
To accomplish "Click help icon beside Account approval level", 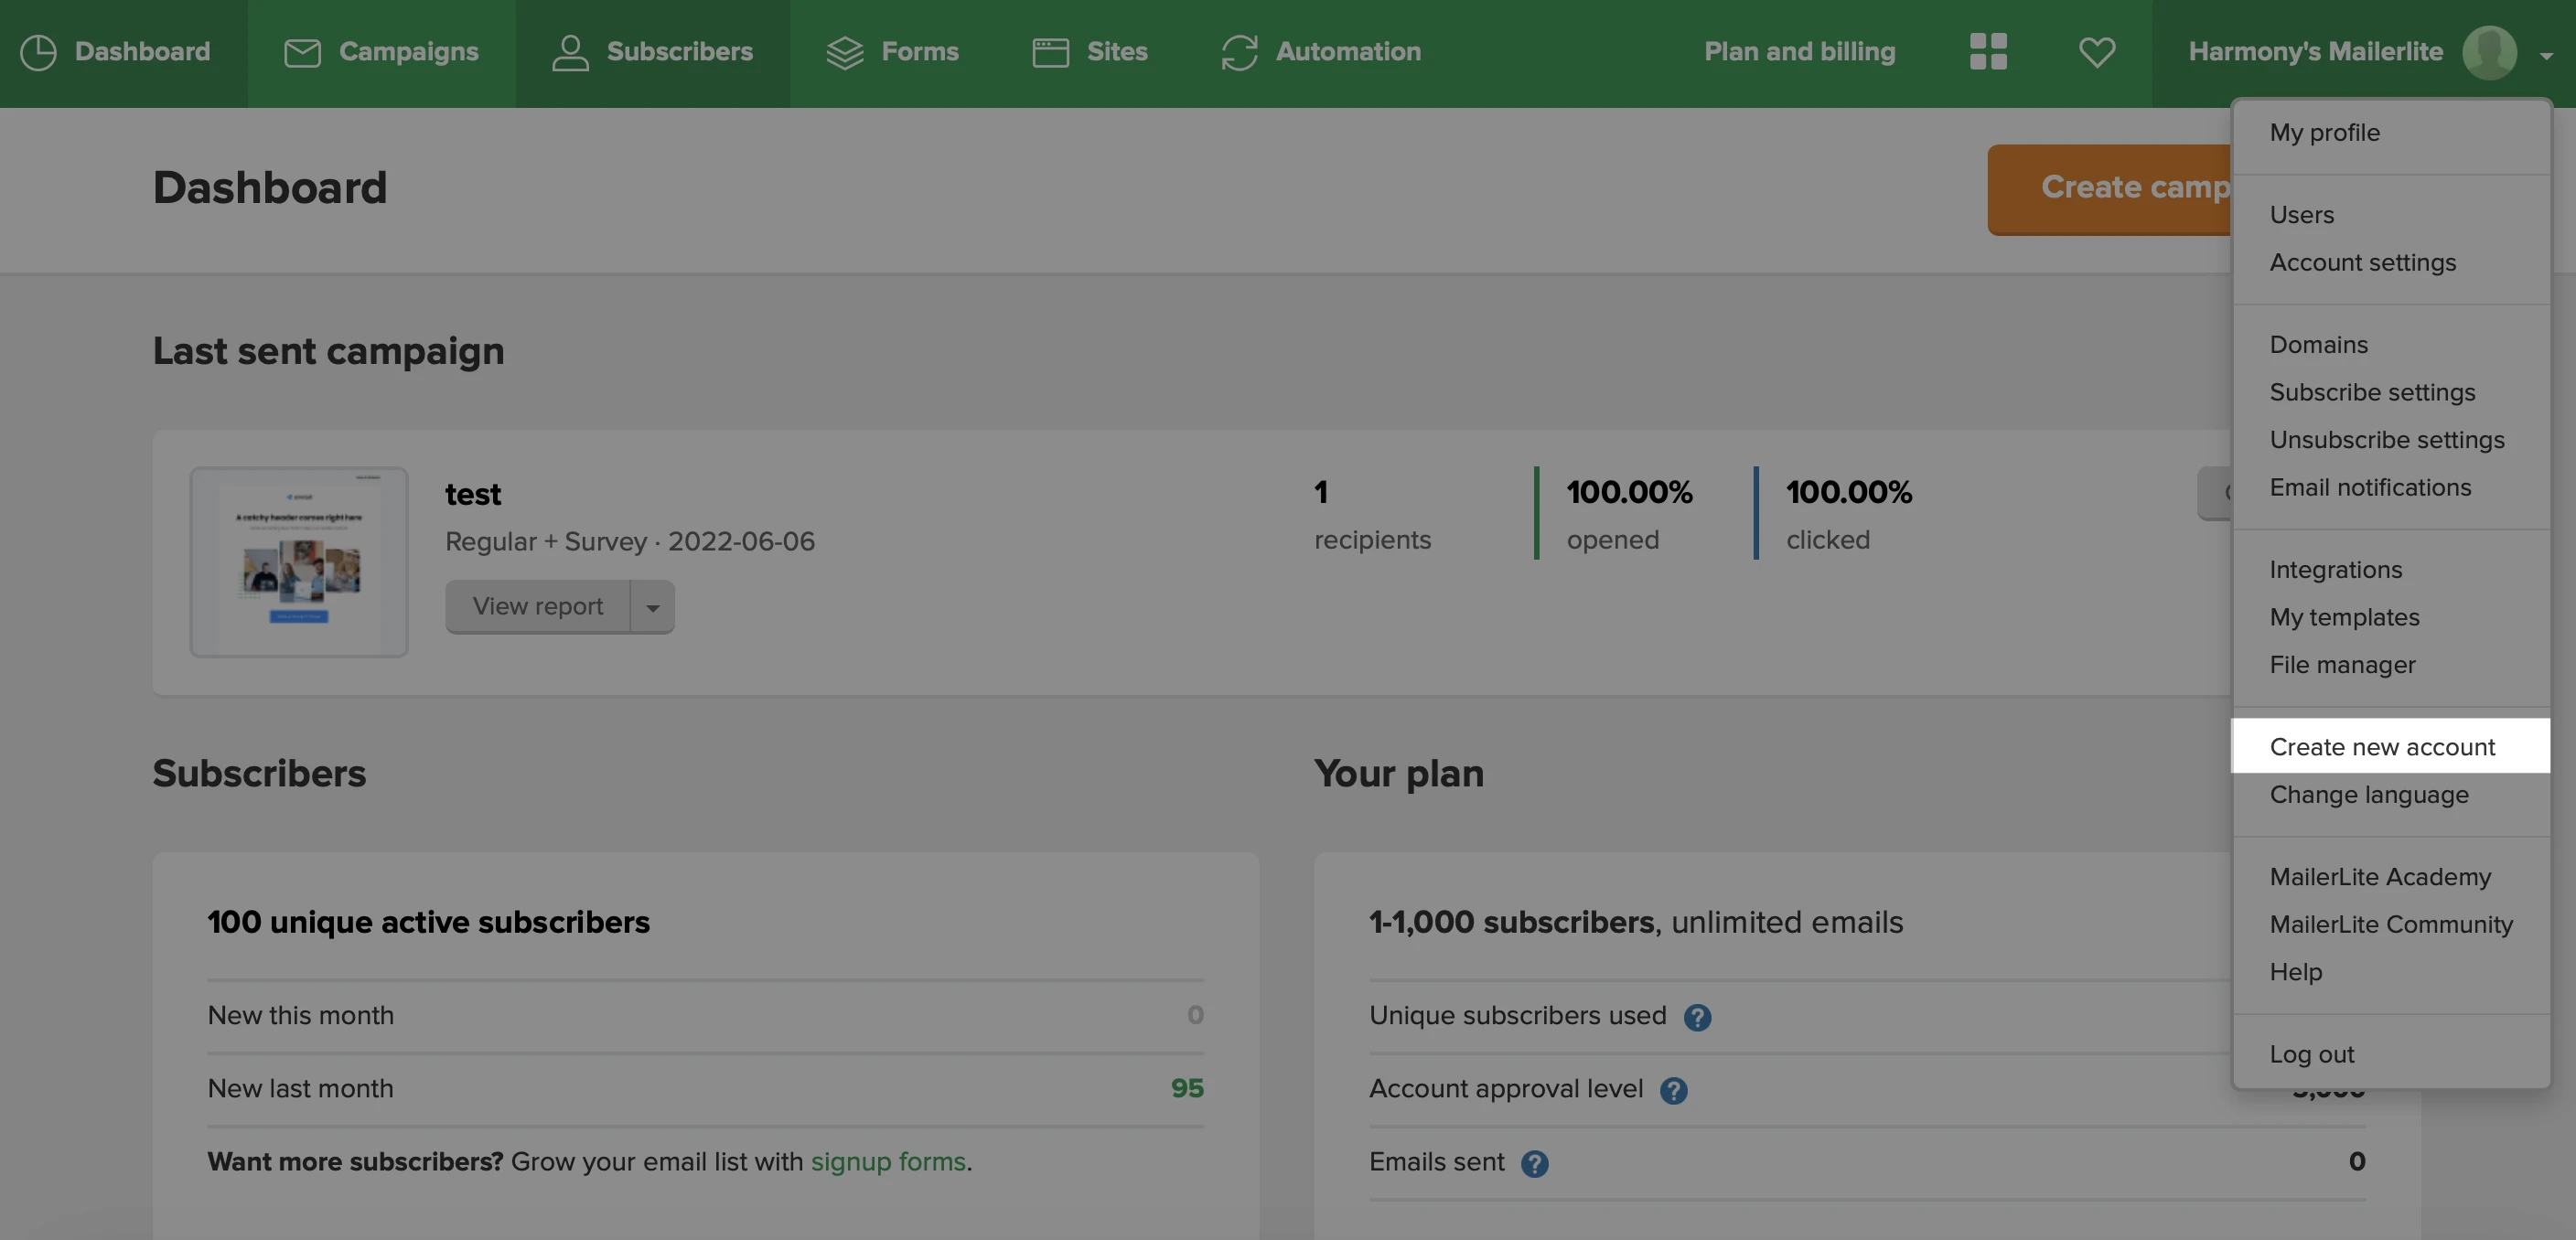I will [1673, 1090].
